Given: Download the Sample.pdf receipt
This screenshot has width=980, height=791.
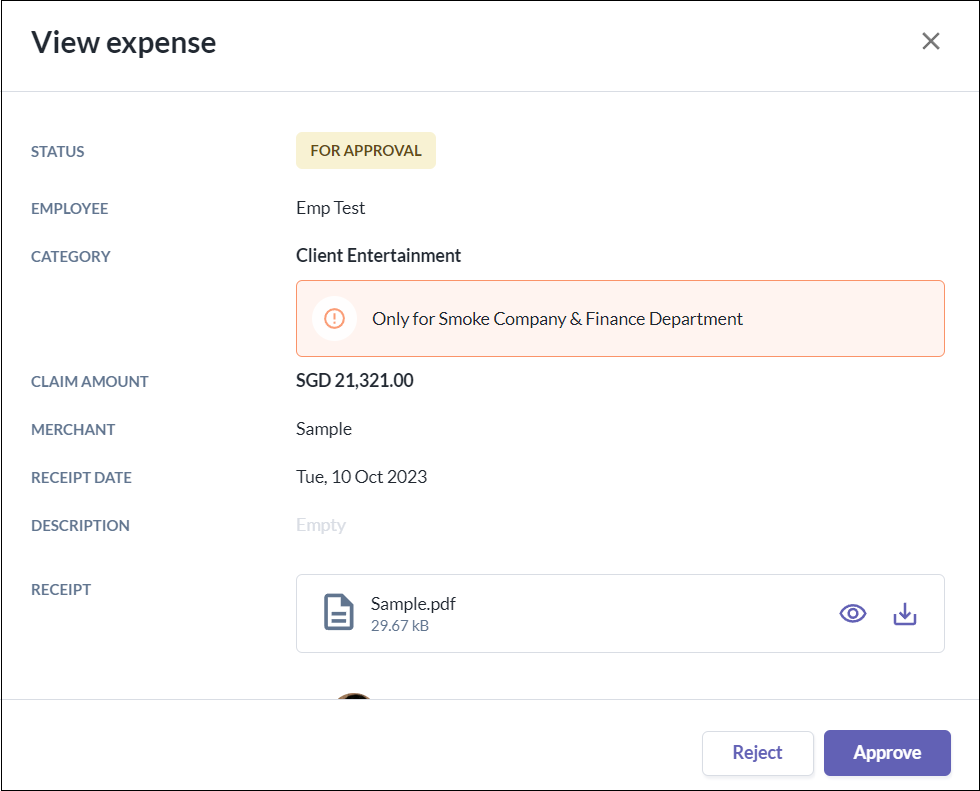Looking at the screenshot, I should (904, 614).
